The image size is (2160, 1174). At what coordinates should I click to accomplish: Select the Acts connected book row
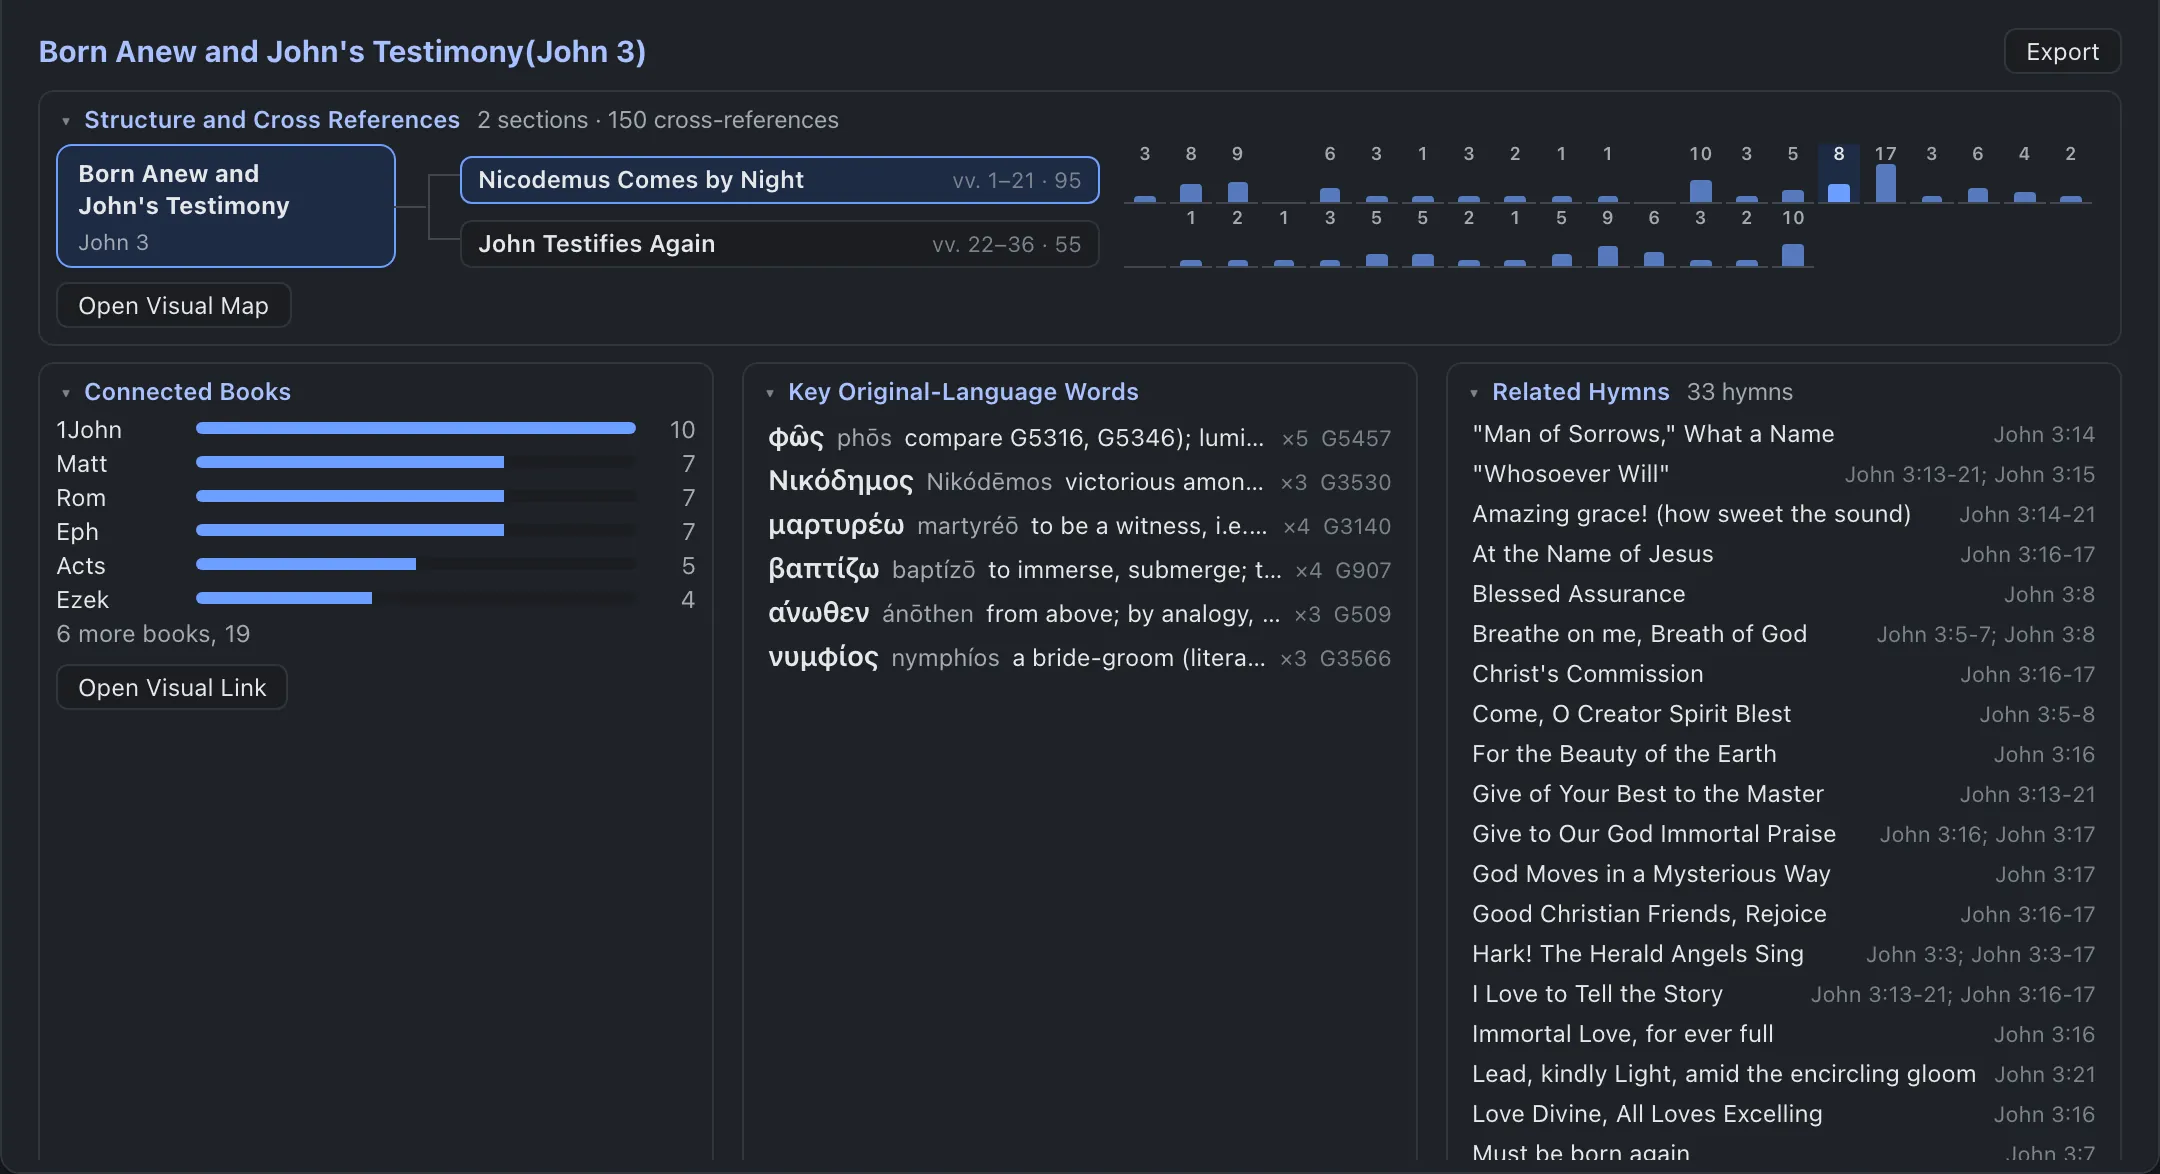pos(376,565)
